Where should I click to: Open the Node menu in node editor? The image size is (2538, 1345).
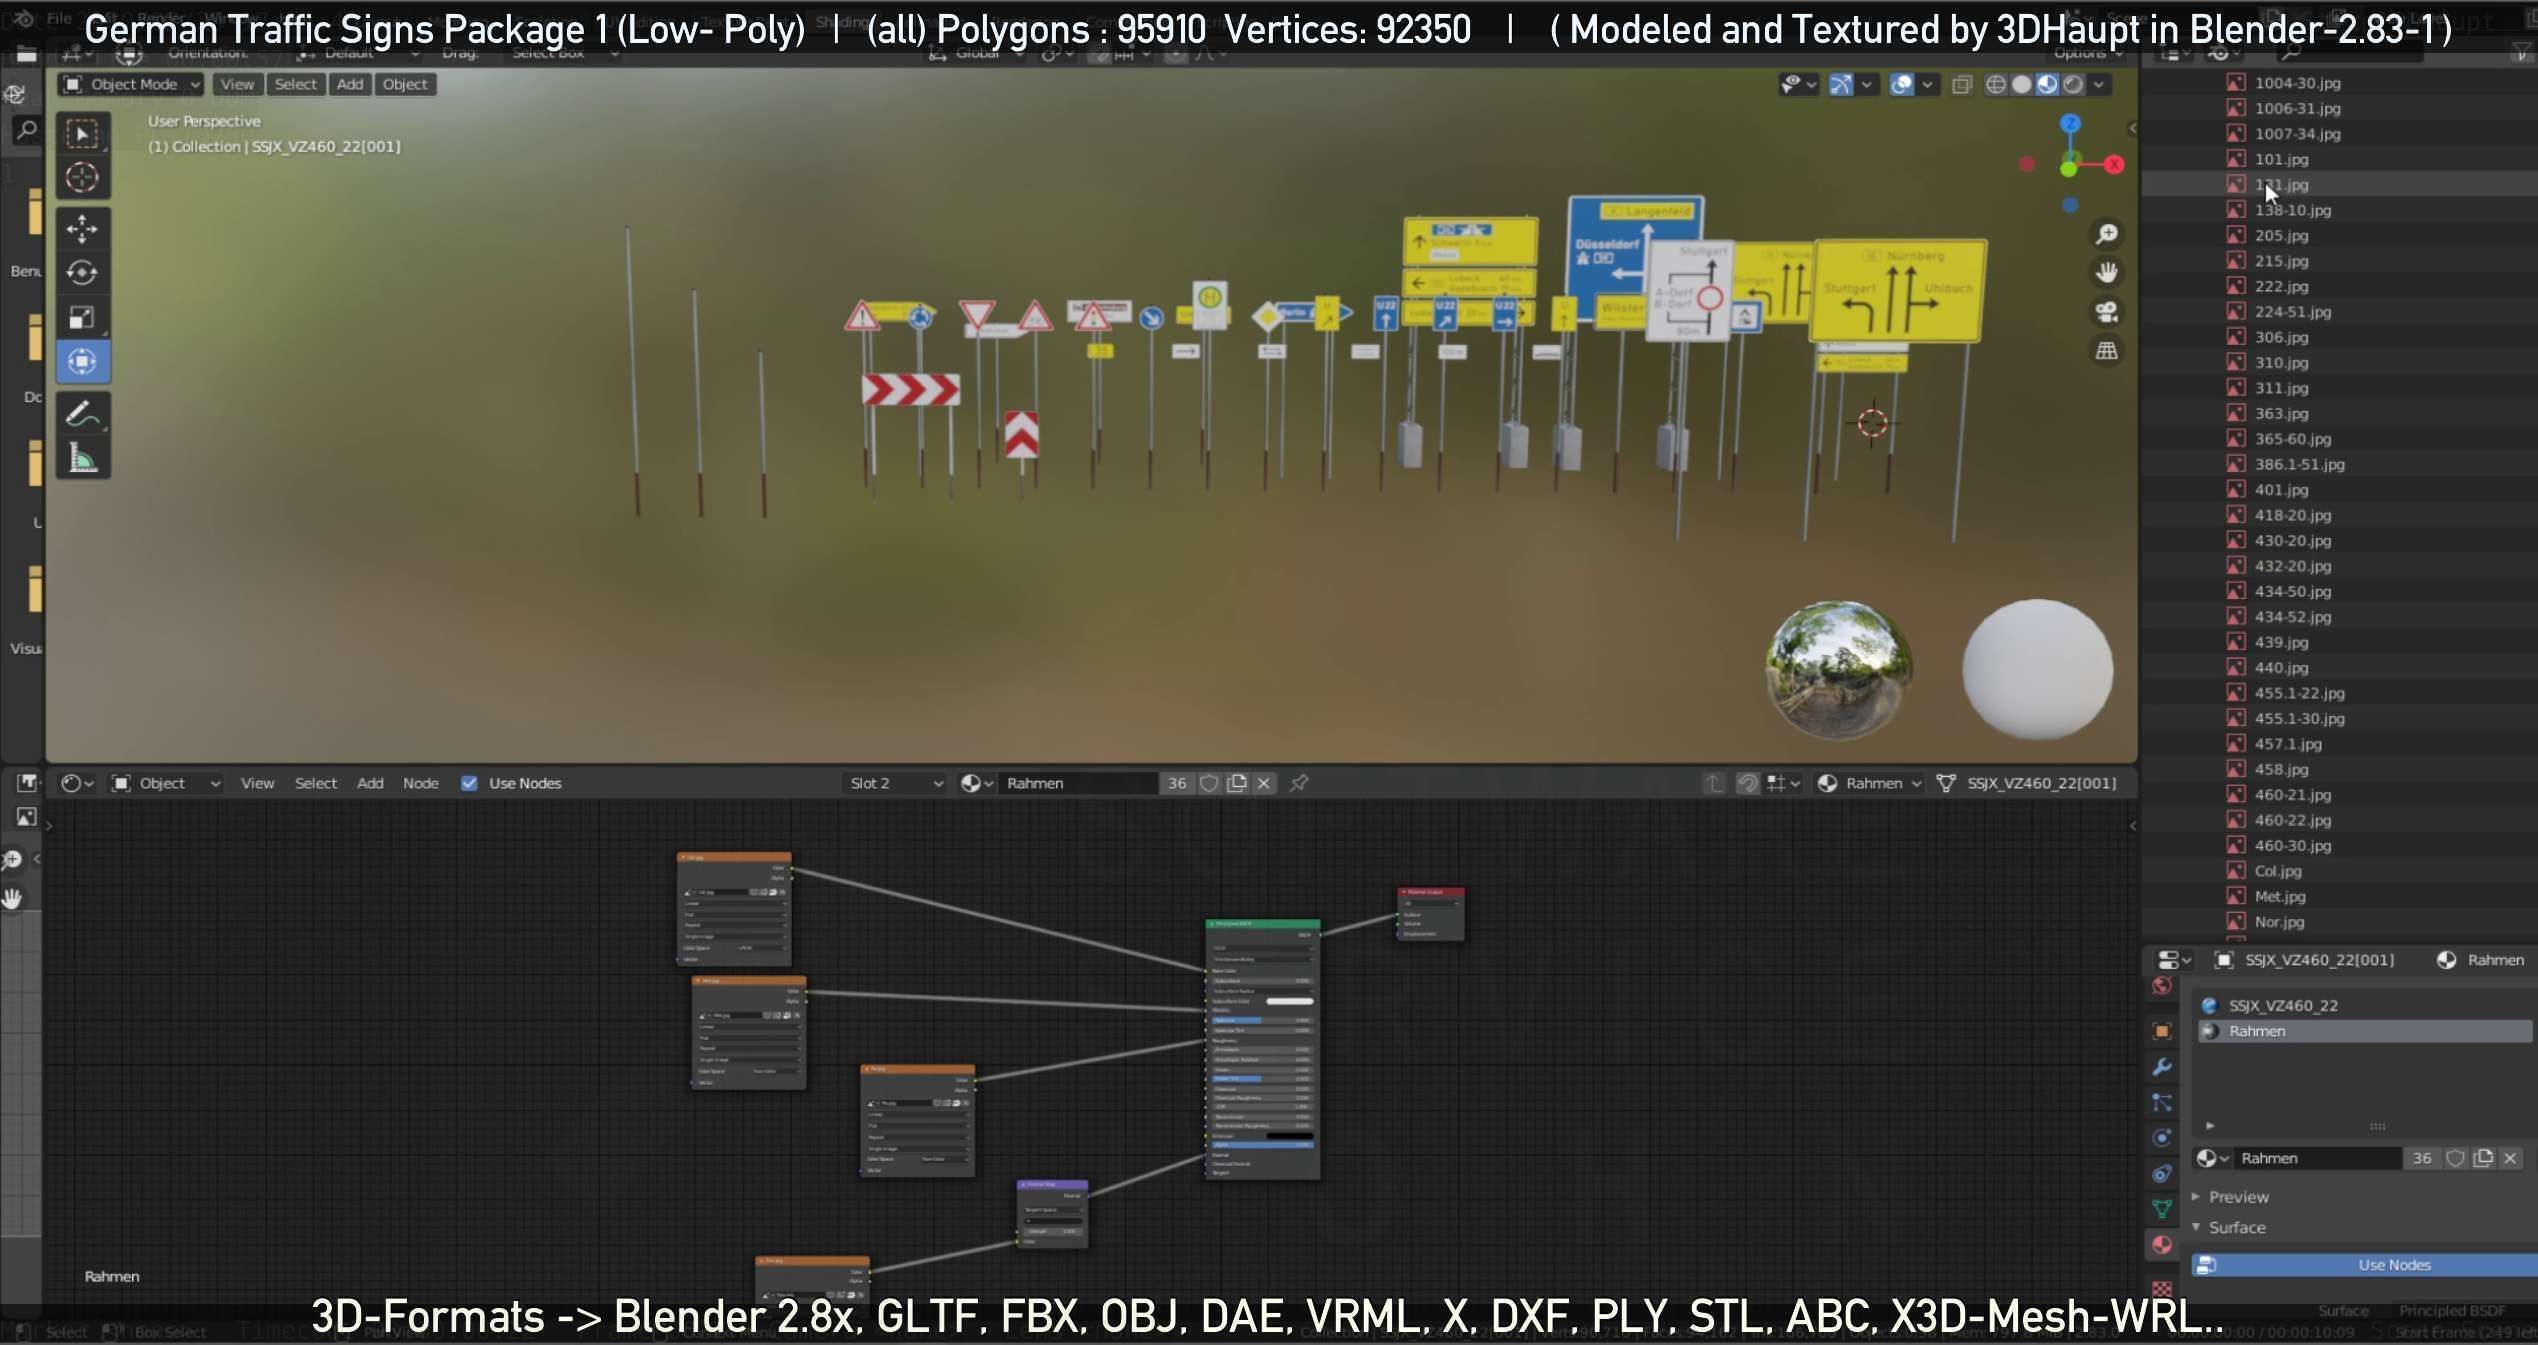(421, 783)
